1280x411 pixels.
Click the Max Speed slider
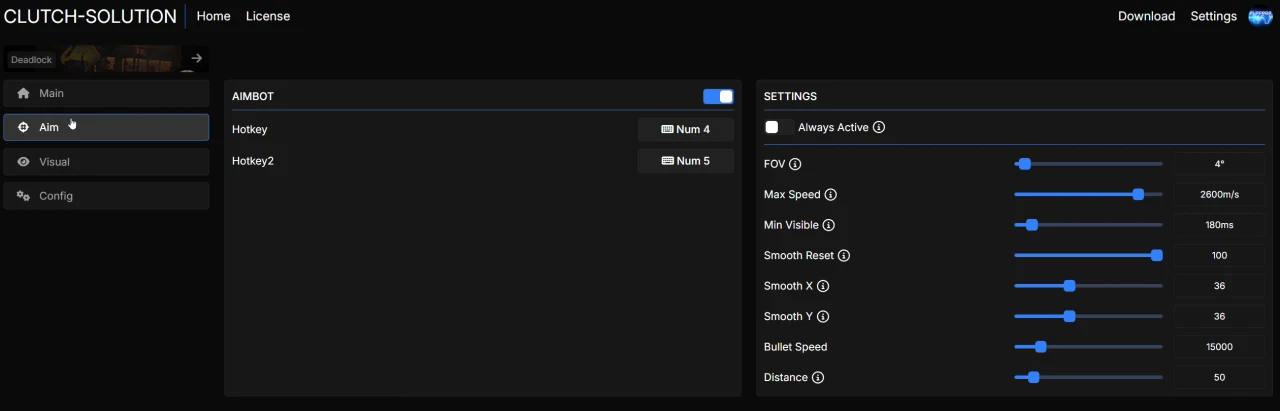(1088, 195)
